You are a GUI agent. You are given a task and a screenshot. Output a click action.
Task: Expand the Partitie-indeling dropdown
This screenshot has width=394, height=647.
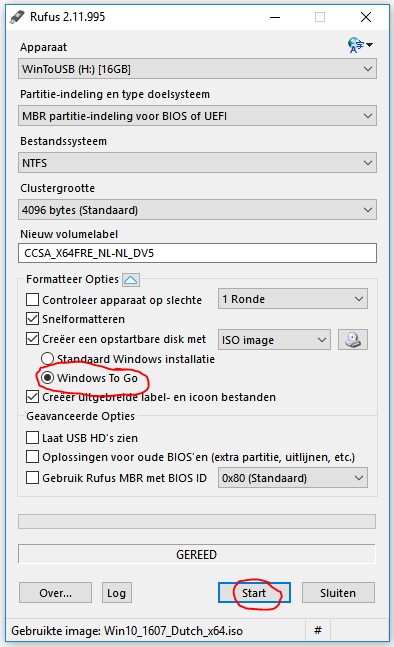[197, 116]
